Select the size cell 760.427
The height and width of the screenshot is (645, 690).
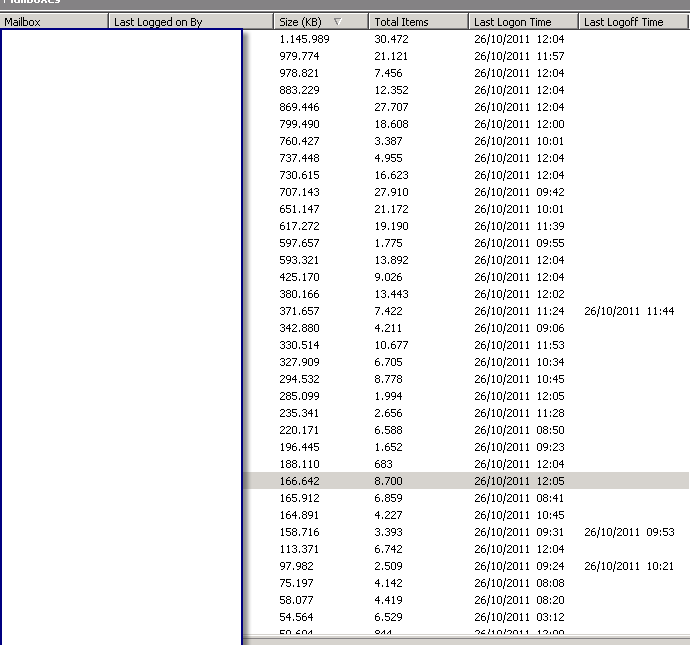tap(299, 141)
